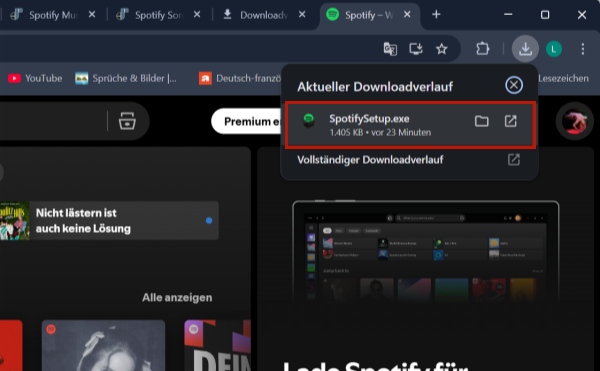Click the external link icon beside Vollständiger Downloadverlauf
600x371 pixels.
(514, 159)
